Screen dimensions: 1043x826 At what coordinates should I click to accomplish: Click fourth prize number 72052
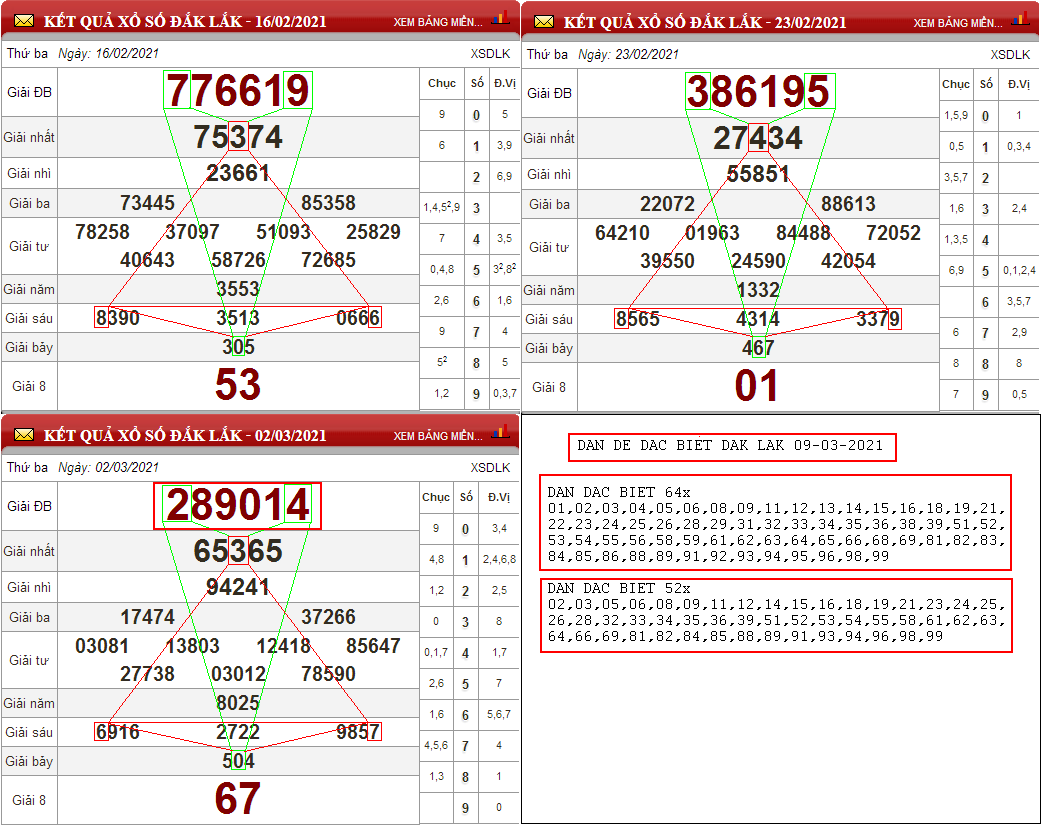[x=894, y=233]
